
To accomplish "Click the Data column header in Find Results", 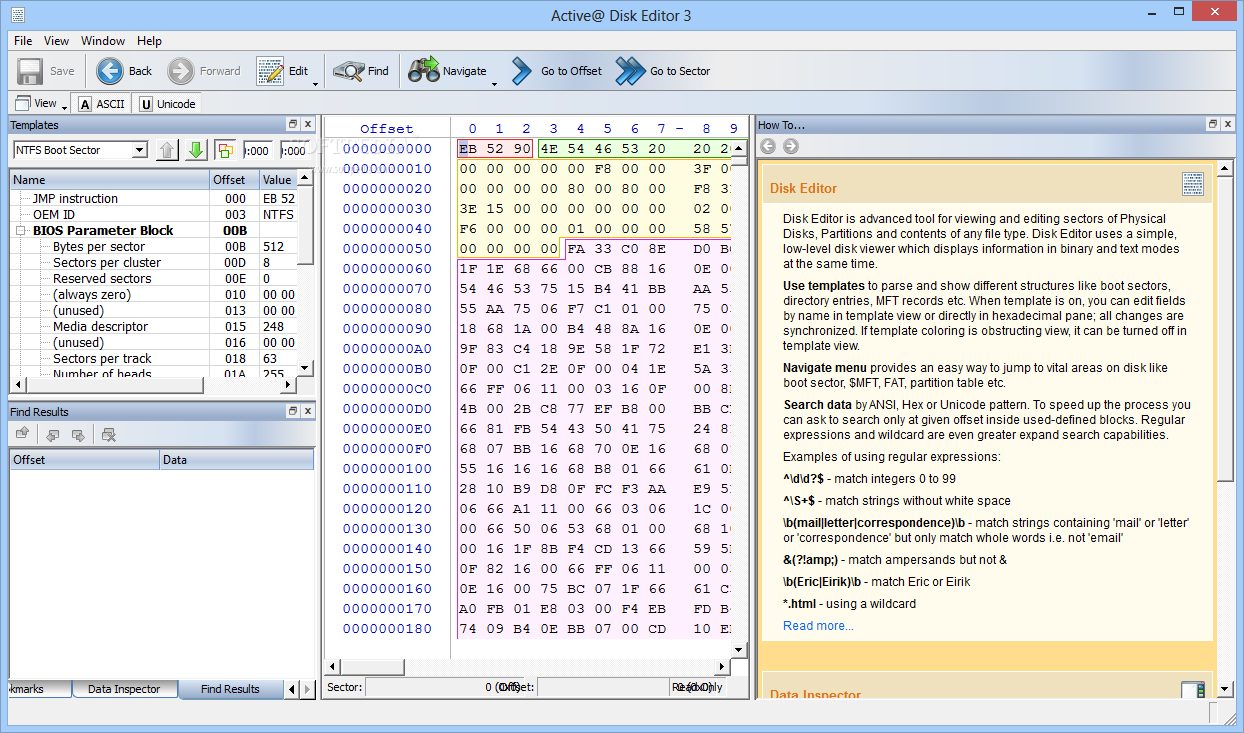I will 237,460.
